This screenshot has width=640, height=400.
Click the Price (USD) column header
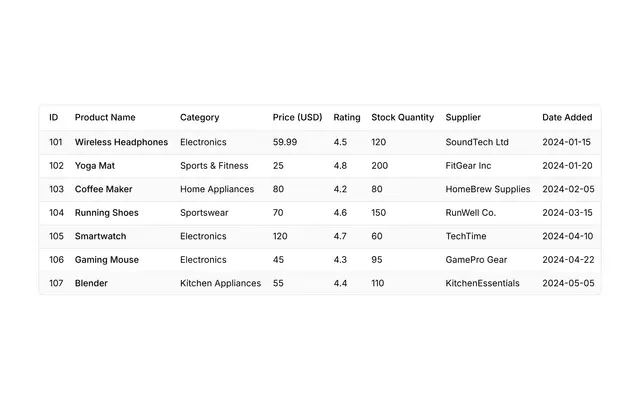coord(297,118)
